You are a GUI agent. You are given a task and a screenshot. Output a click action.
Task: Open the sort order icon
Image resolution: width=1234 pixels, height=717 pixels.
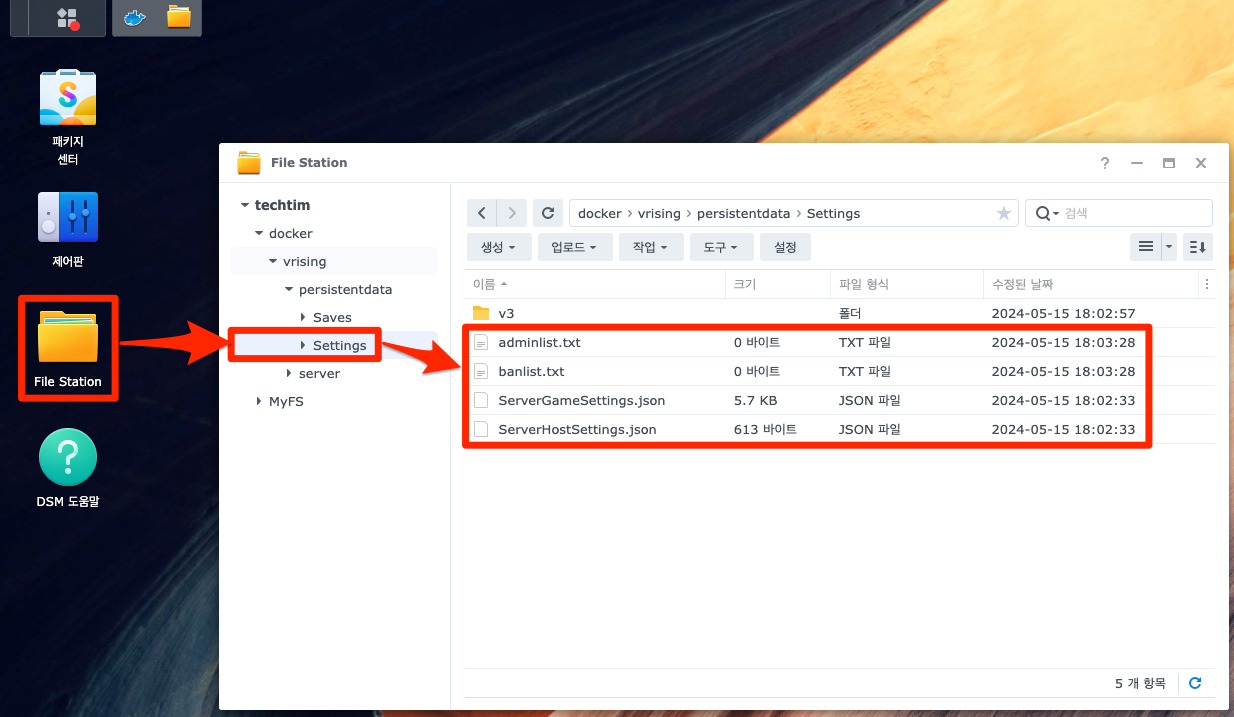point(1197,246)
